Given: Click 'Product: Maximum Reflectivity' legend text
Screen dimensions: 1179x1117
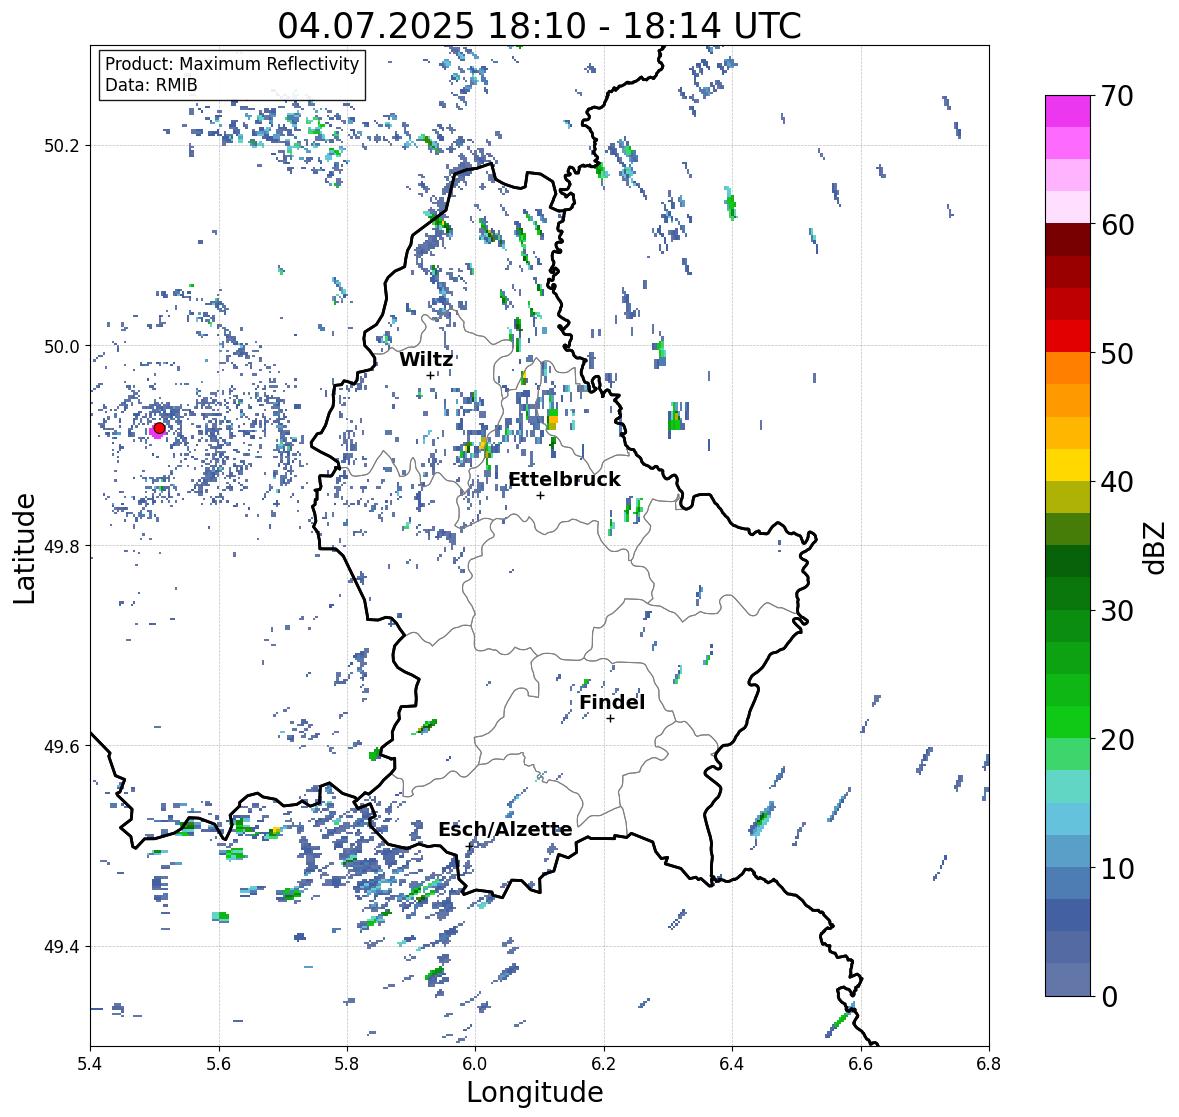Looking at the screenshot, I should point(232,64).
